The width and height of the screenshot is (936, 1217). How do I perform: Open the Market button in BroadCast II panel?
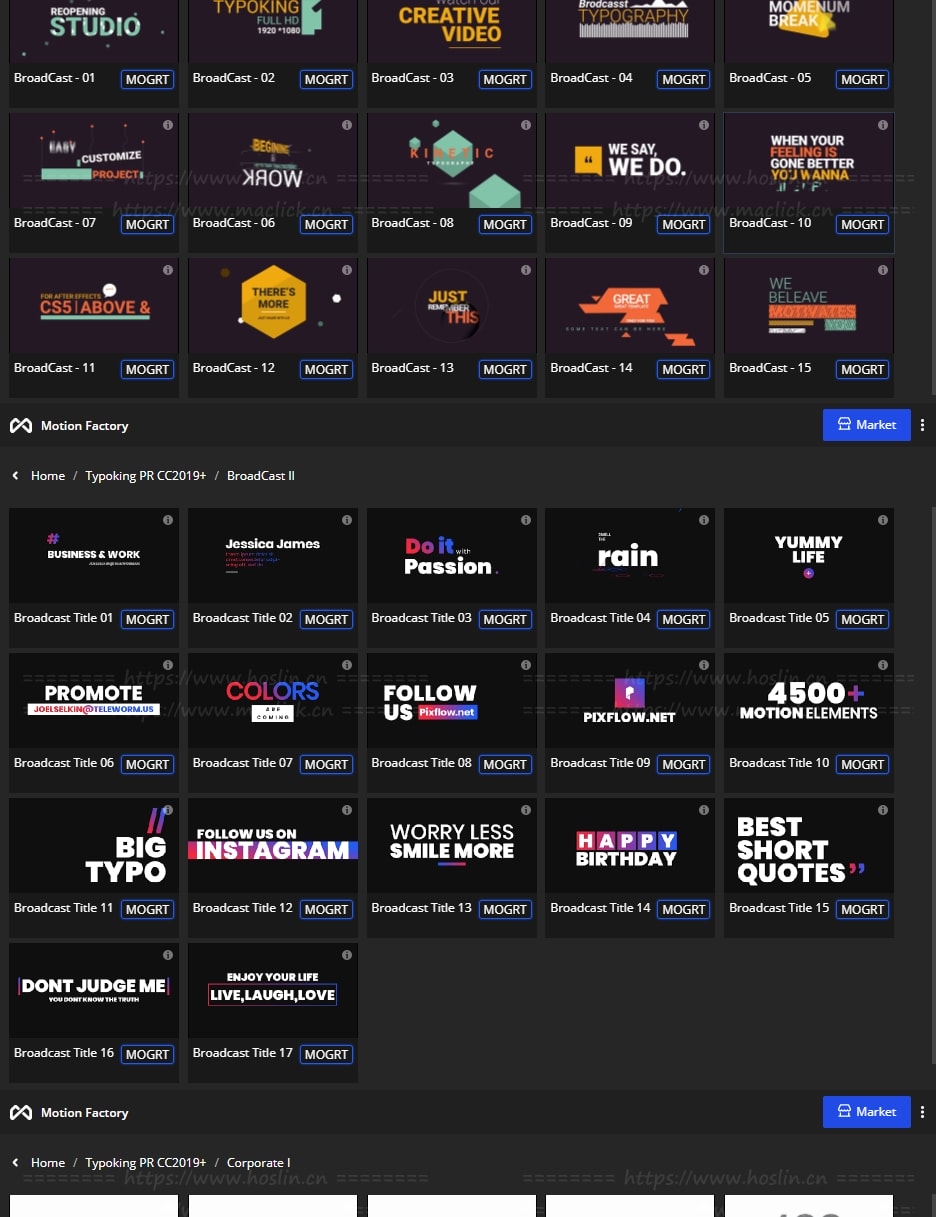click(x=866, y=425)
